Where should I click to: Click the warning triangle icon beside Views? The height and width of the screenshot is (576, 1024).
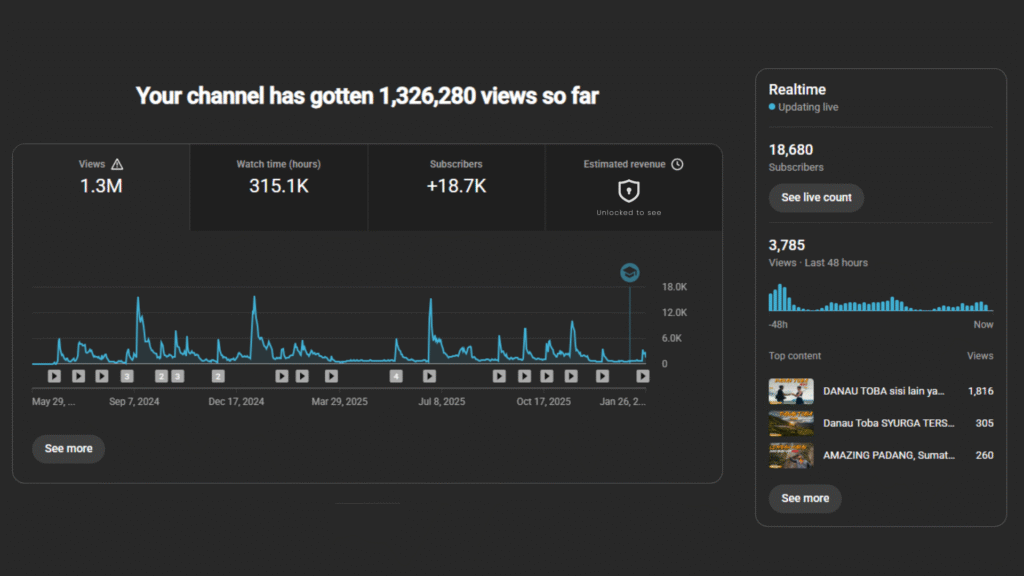coord(117,164)
